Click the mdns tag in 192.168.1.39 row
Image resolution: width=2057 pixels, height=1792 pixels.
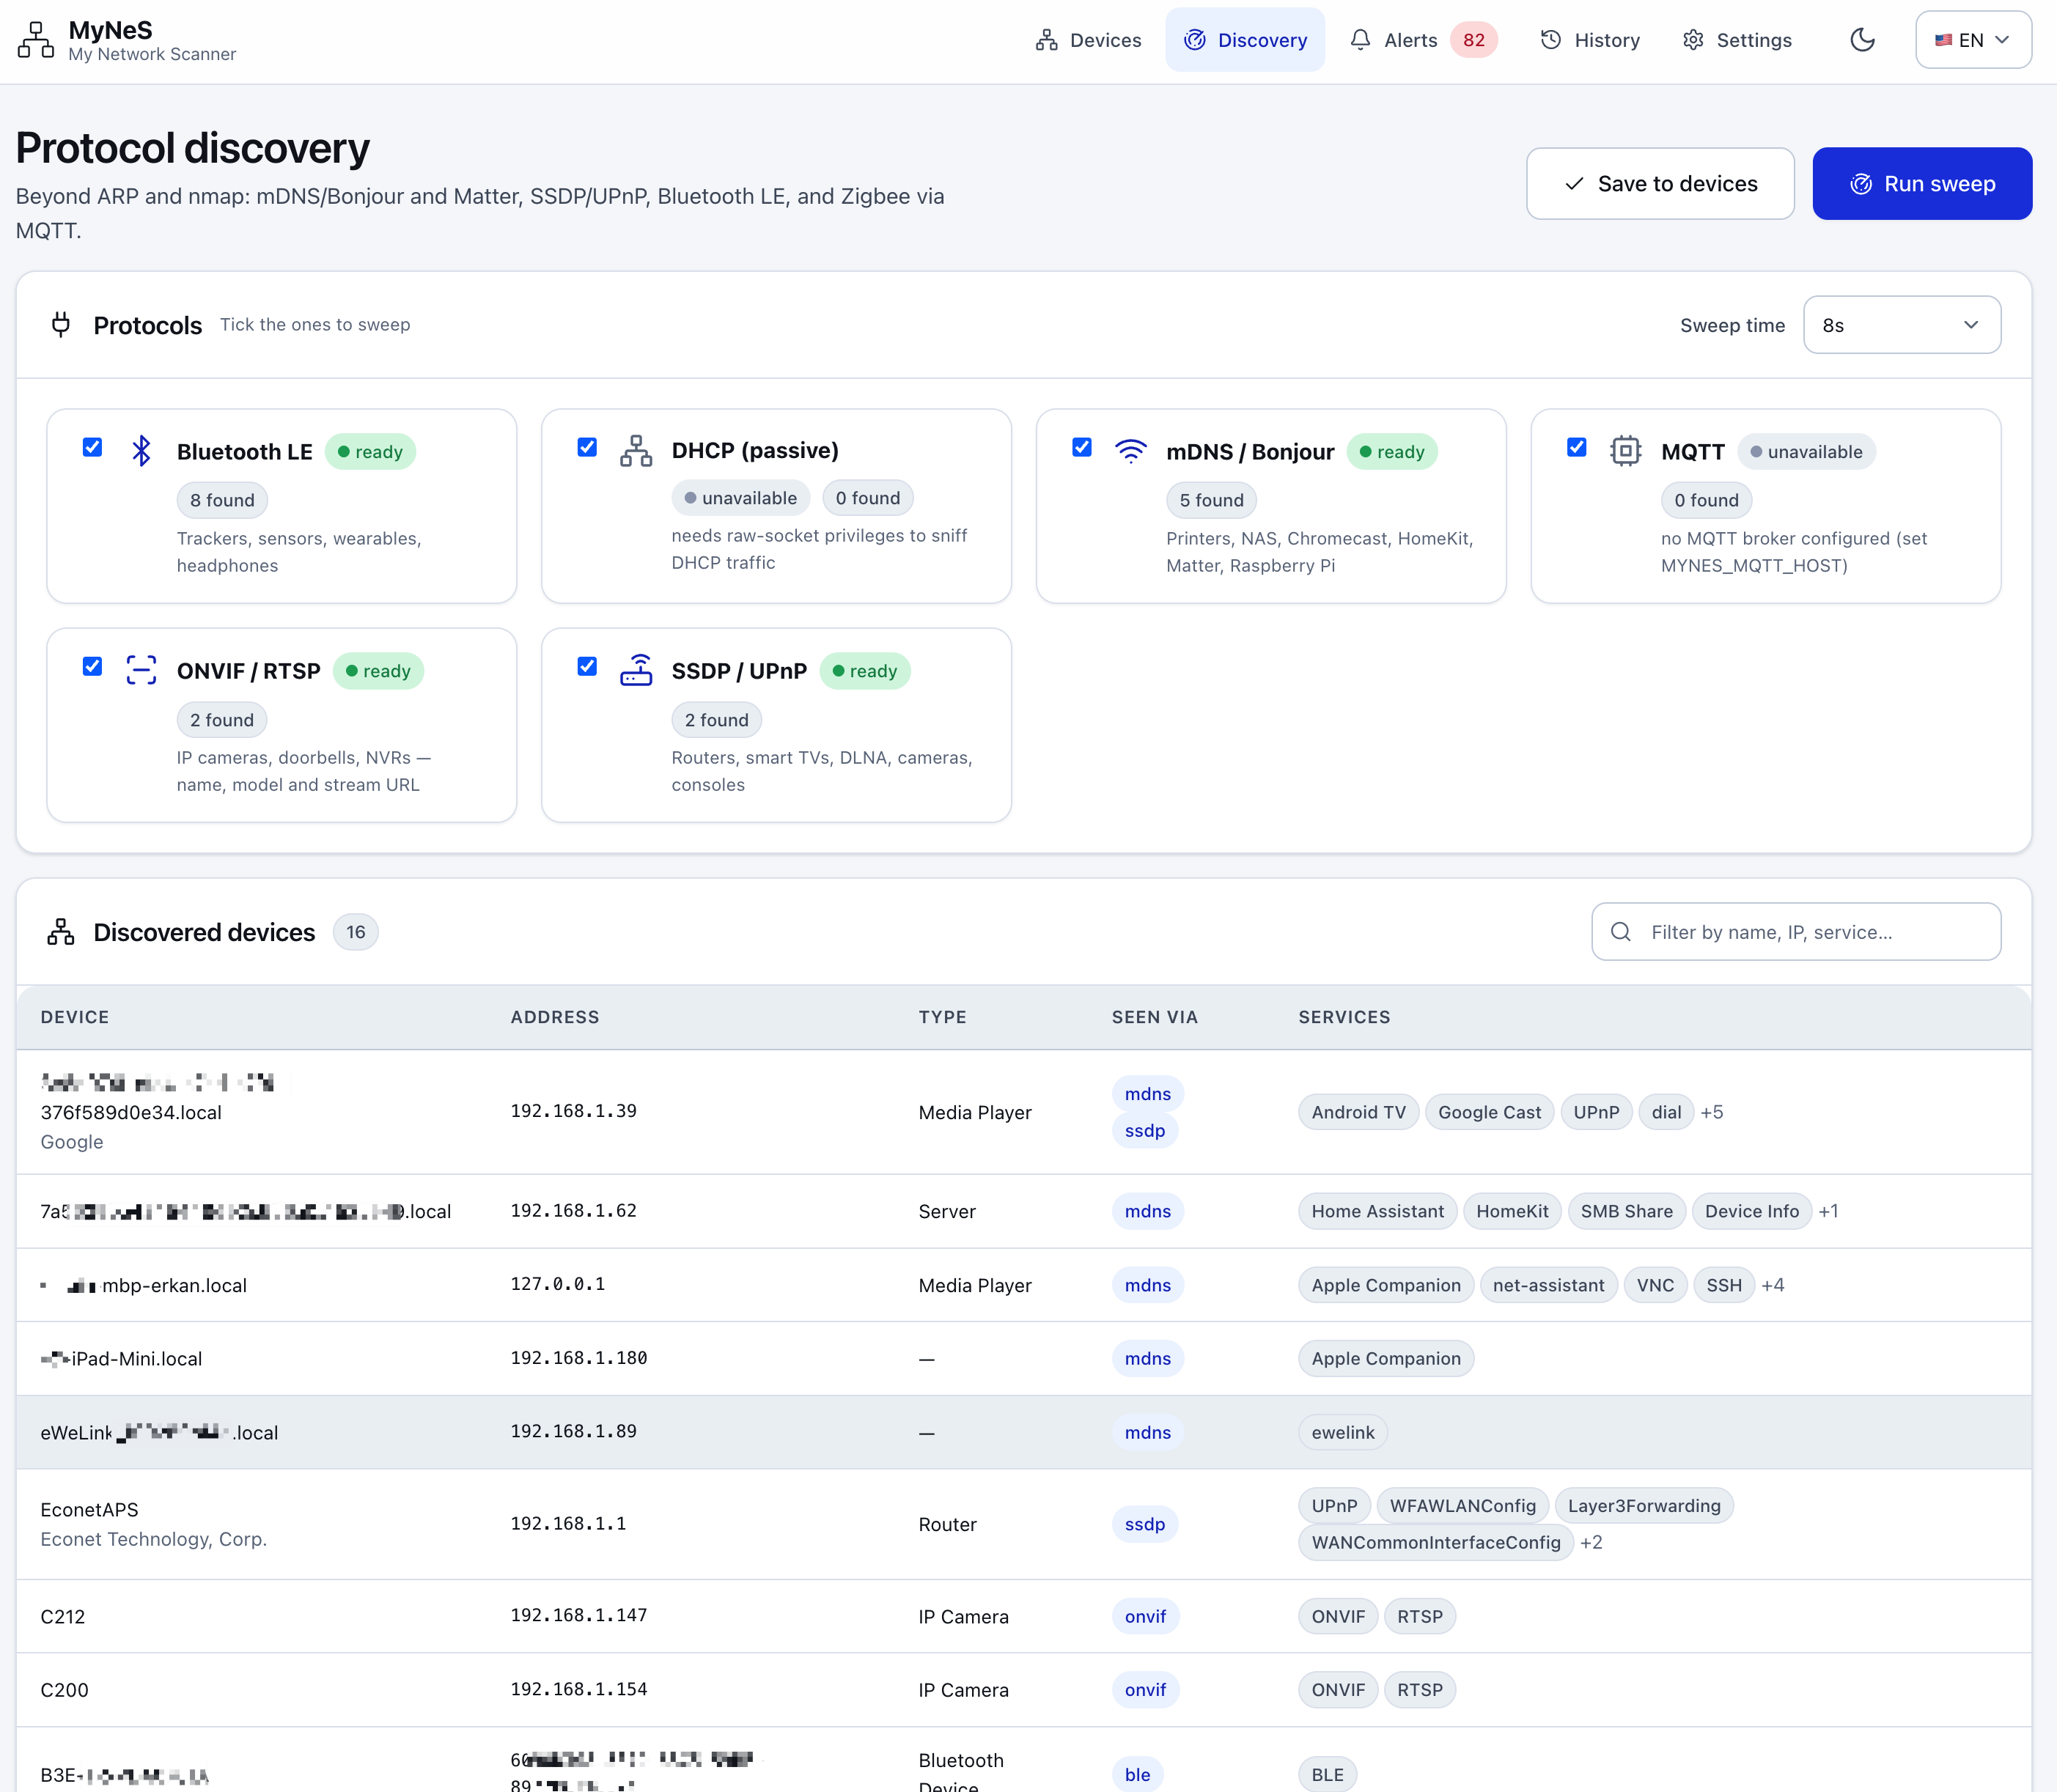(1148, 1094)
